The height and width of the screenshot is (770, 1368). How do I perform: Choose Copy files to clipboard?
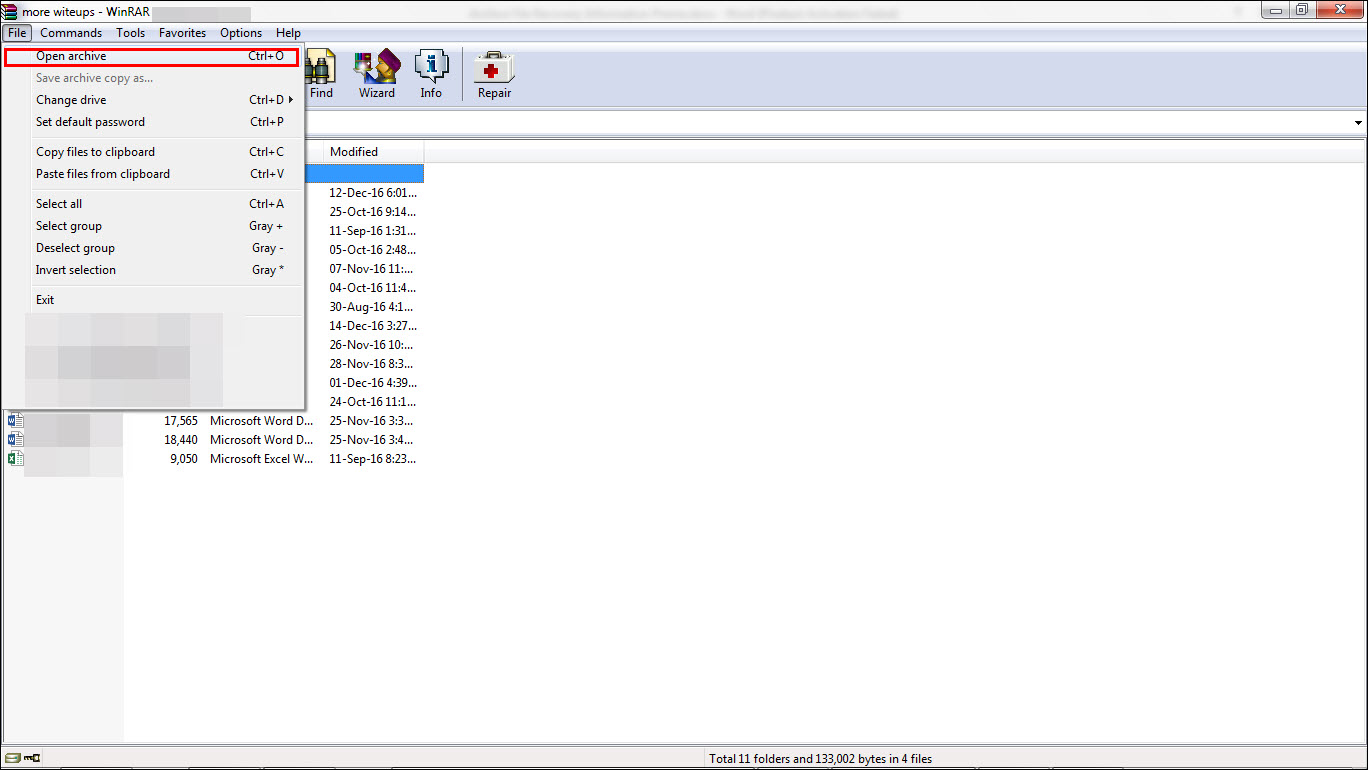[x=153, y=152]
